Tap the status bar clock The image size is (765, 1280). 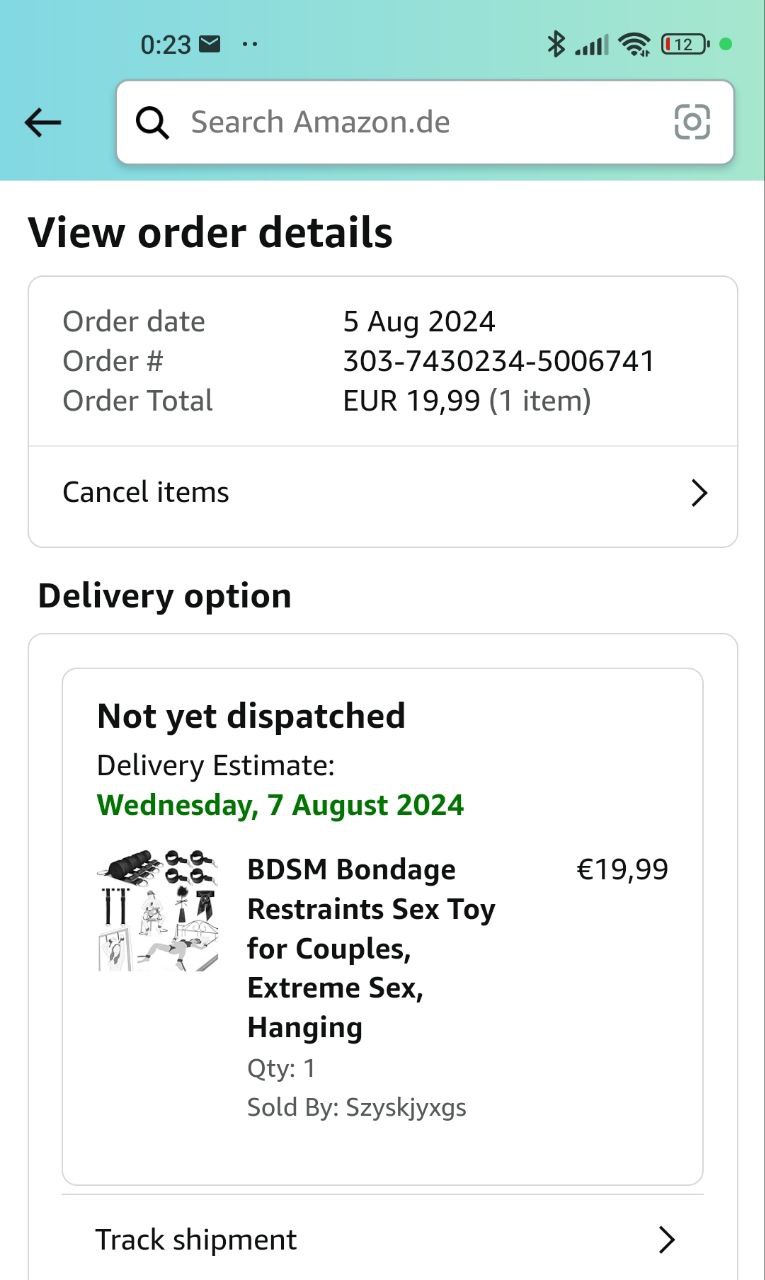point(165,45)
